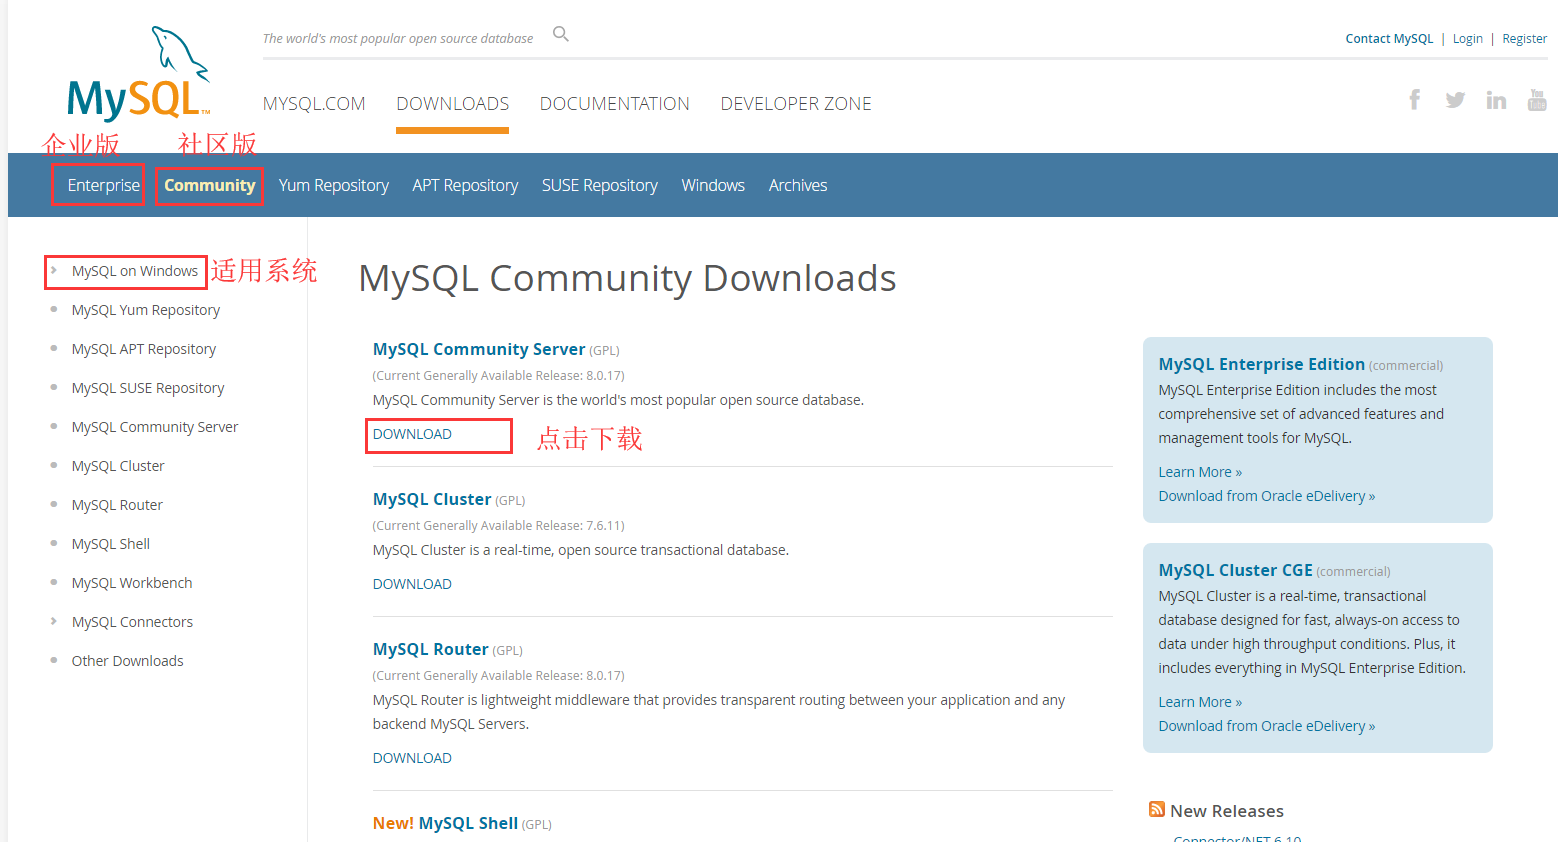This screenshot has height=842, width=1558.
Task: Click the Twitter bird icon
Action: [x=1455, y=99]
